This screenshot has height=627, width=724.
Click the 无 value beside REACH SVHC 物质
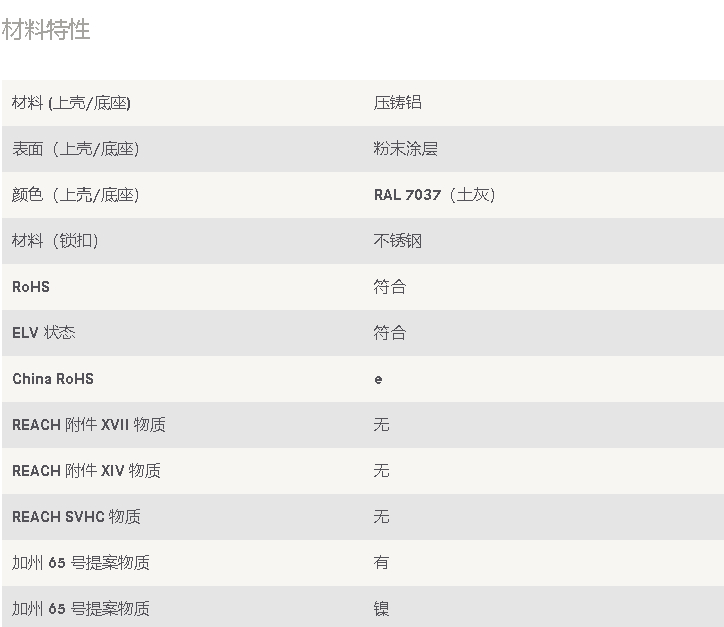[x=381, y=517]
